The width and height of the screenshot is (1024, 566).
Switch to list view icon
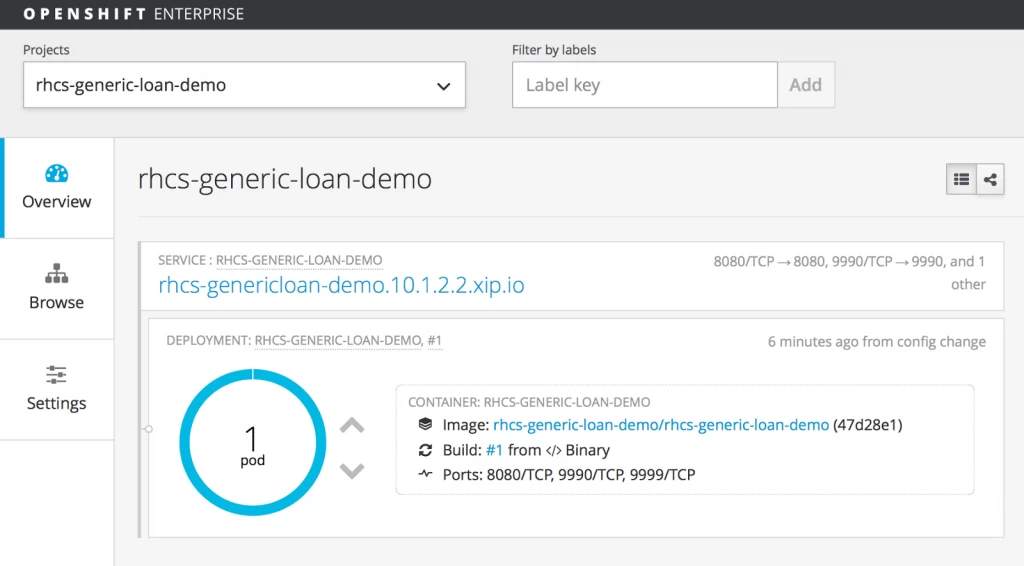tap(961, 179)
